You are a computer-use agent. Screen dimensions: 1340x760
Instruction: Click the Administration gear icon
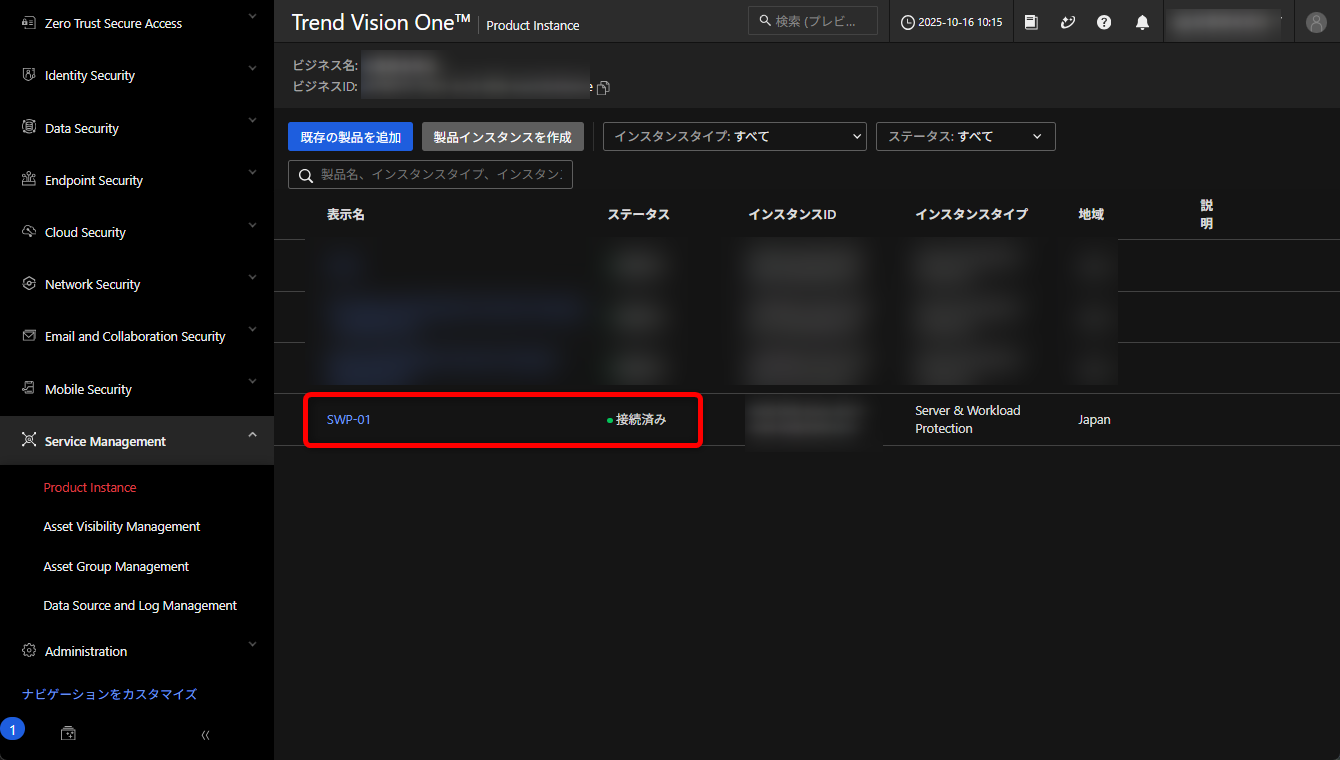29,650
